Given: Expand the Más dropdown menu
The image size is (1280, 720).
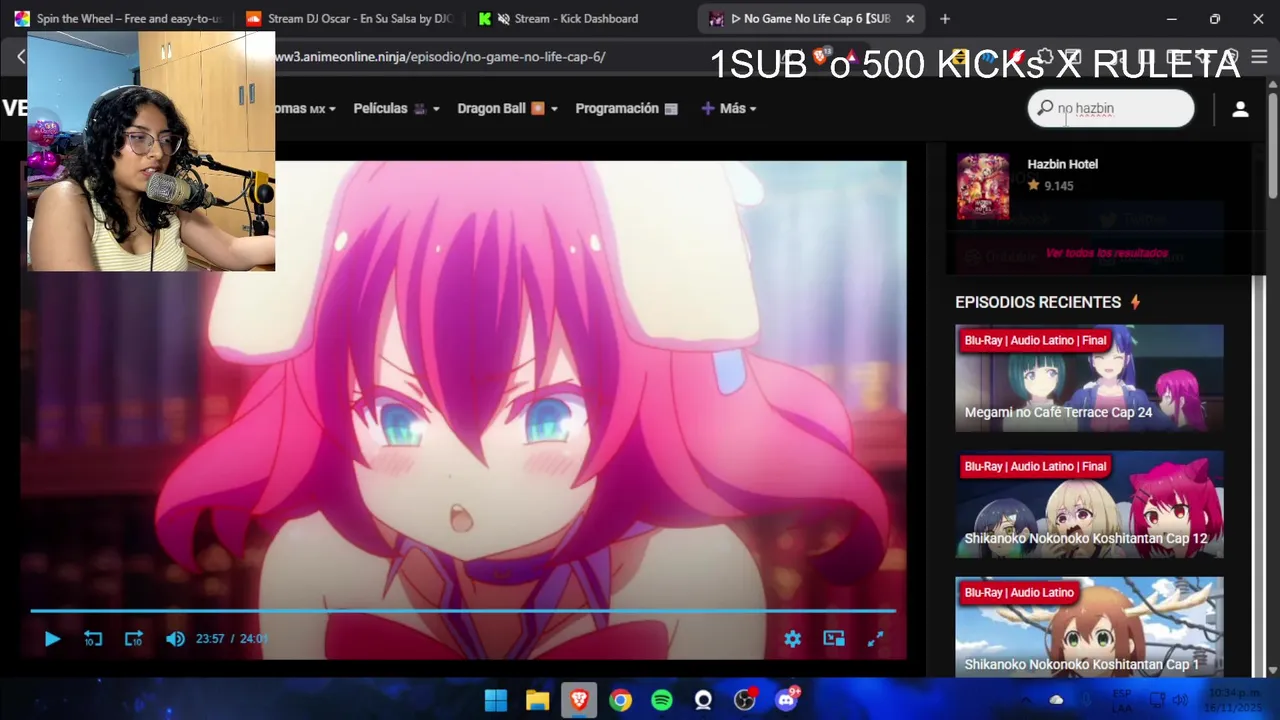Looking at the screenshot, I should [729, 108].
